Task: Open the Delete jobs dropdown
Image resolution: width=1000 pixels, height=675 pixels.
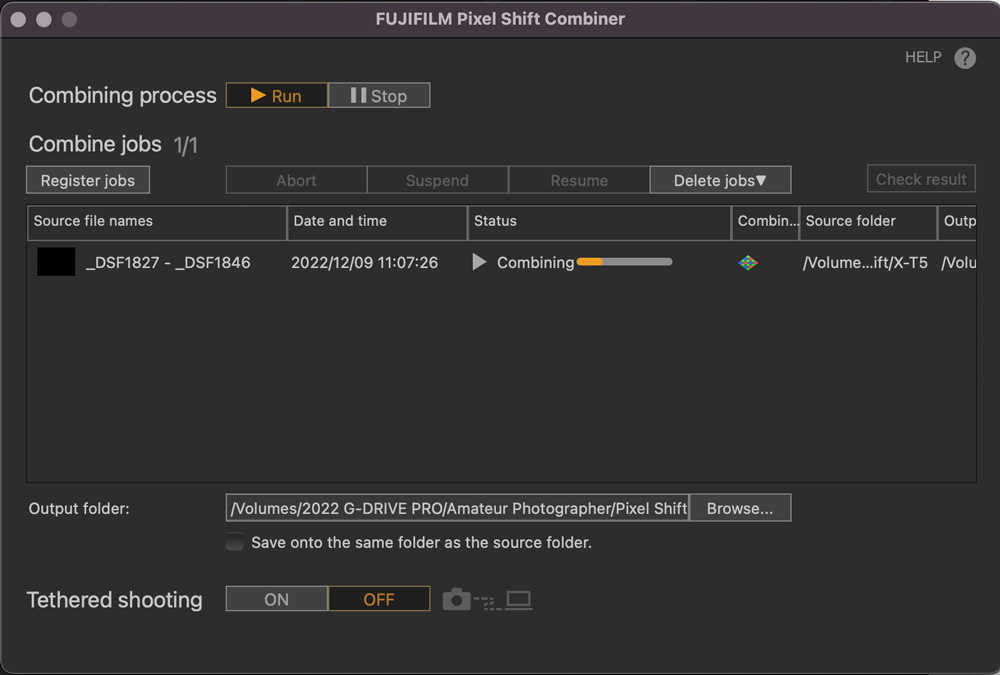Action: pyautogui.click(x=720, y=180)
